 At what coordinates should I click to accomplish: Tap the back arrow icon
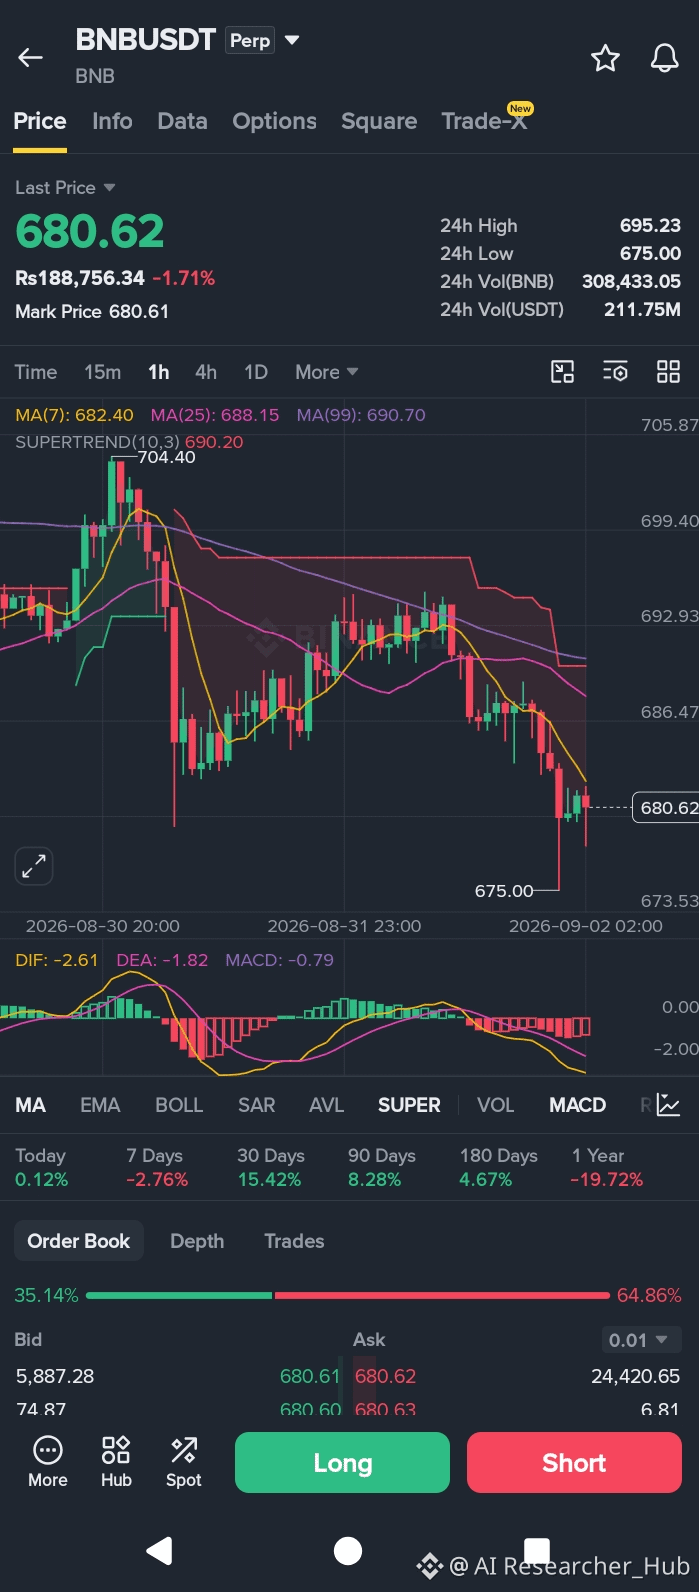pyautogui.click(x=31, y=58)
